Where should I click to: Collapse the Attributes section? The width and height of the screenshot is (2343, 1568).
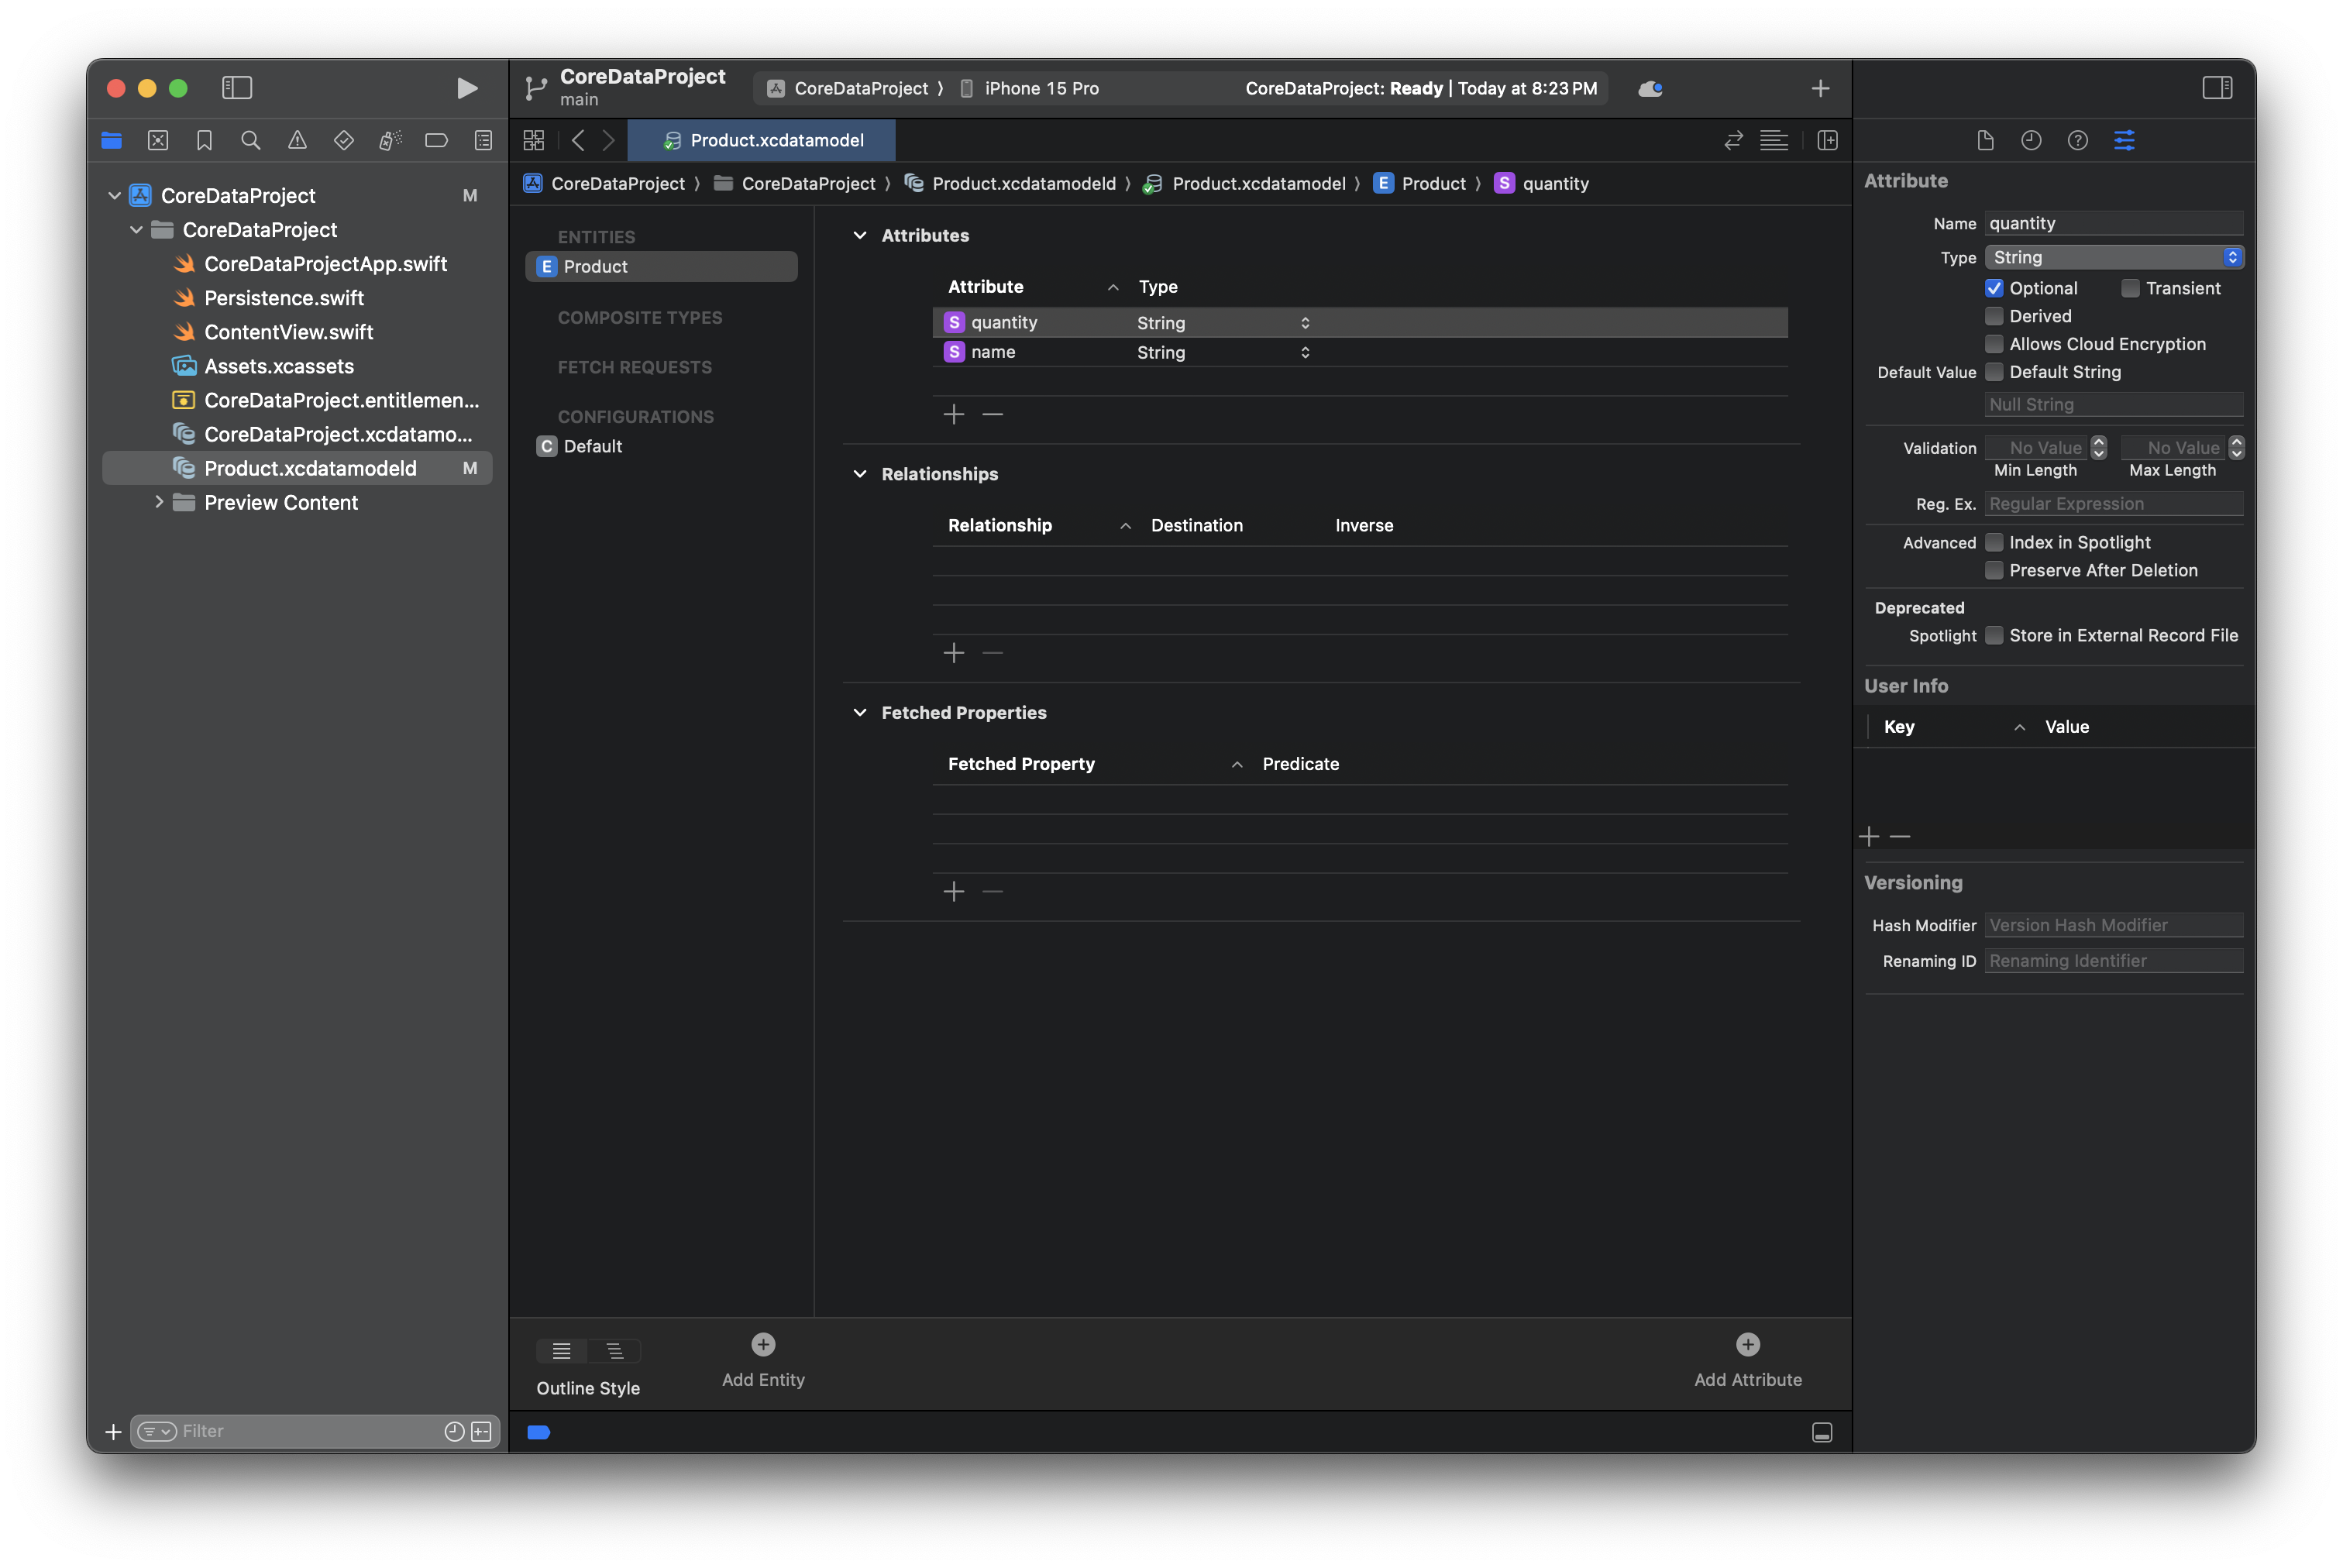tap(859, 235)
